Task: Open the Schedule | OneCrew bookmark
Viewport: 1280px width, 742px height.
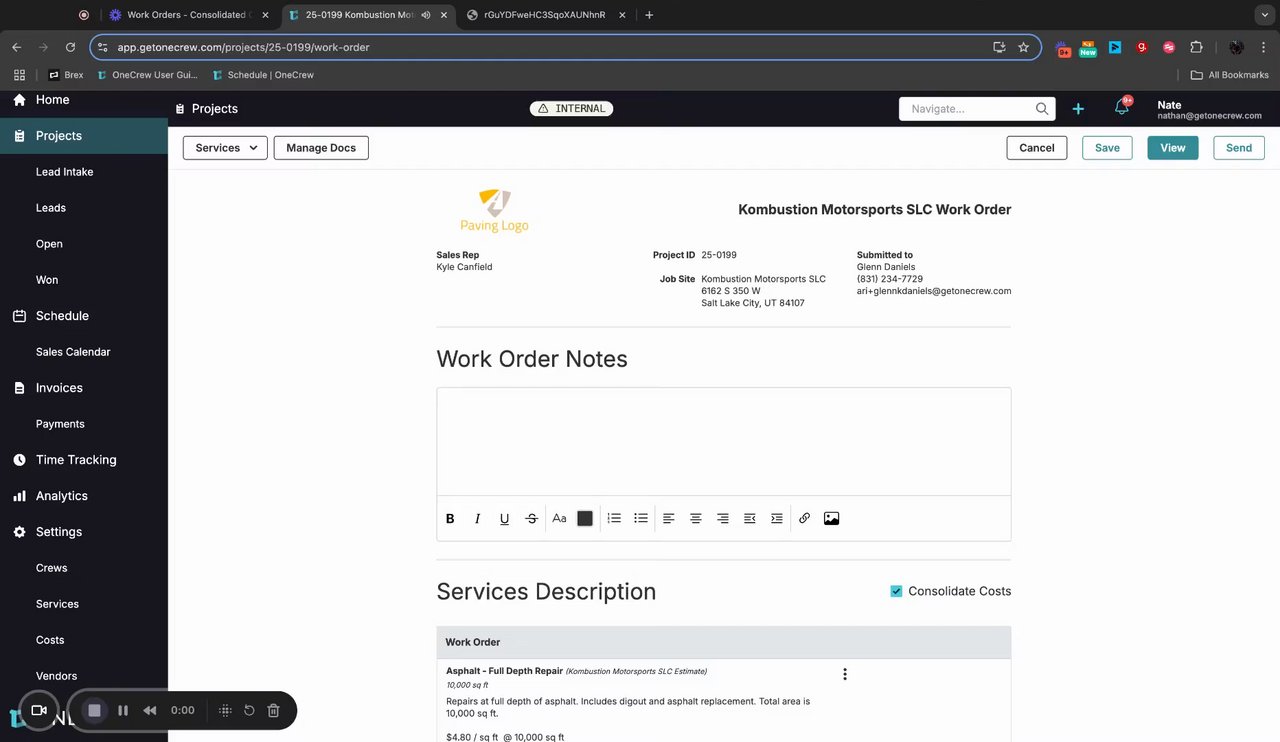Action: [263, 75]
